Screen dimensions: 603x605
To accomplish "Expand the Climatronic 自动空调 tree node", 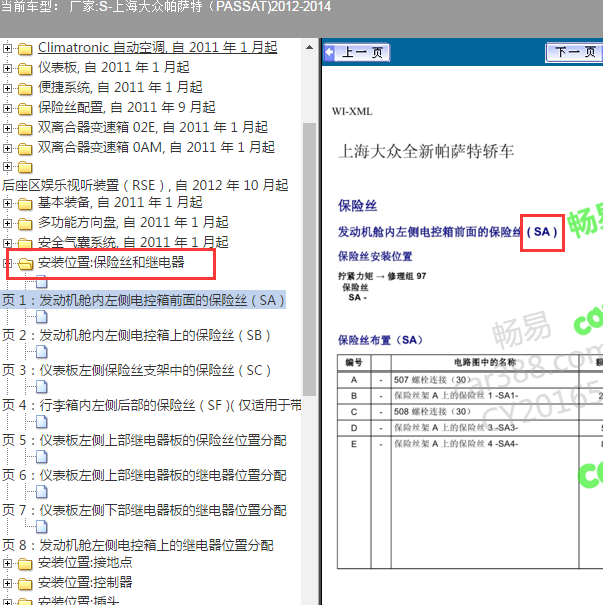I will pyautogui.click(x=7, y=49).
